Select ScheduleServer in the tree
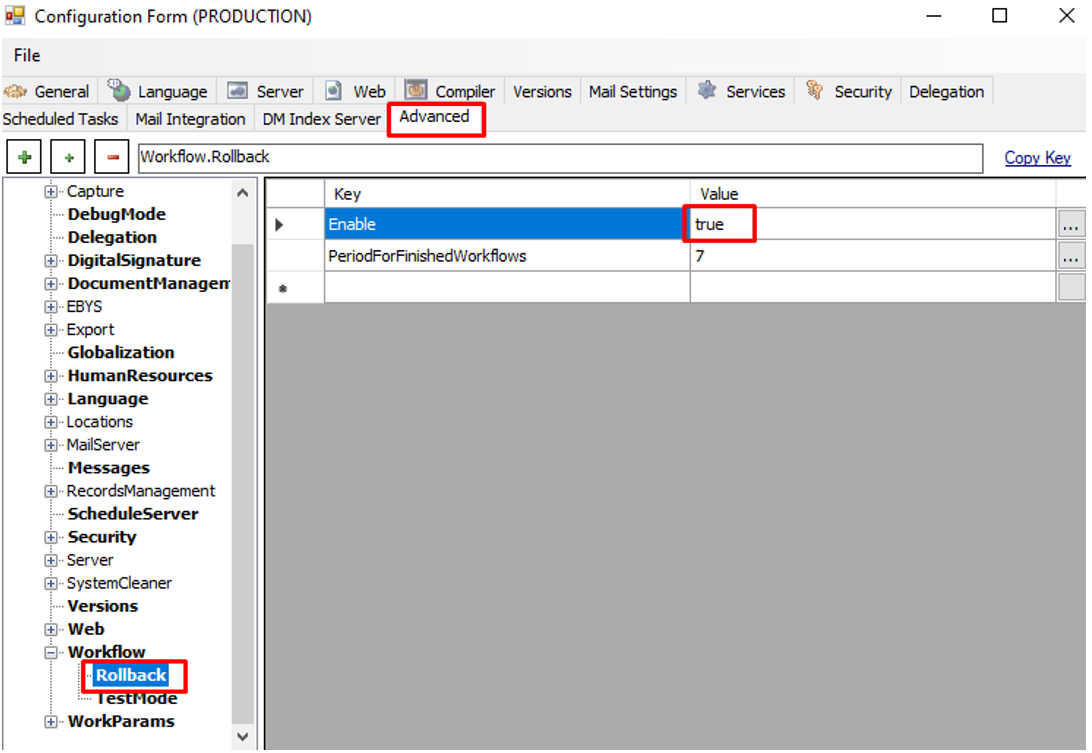This screenshot has width=1092, height=753. pos(132,513)
